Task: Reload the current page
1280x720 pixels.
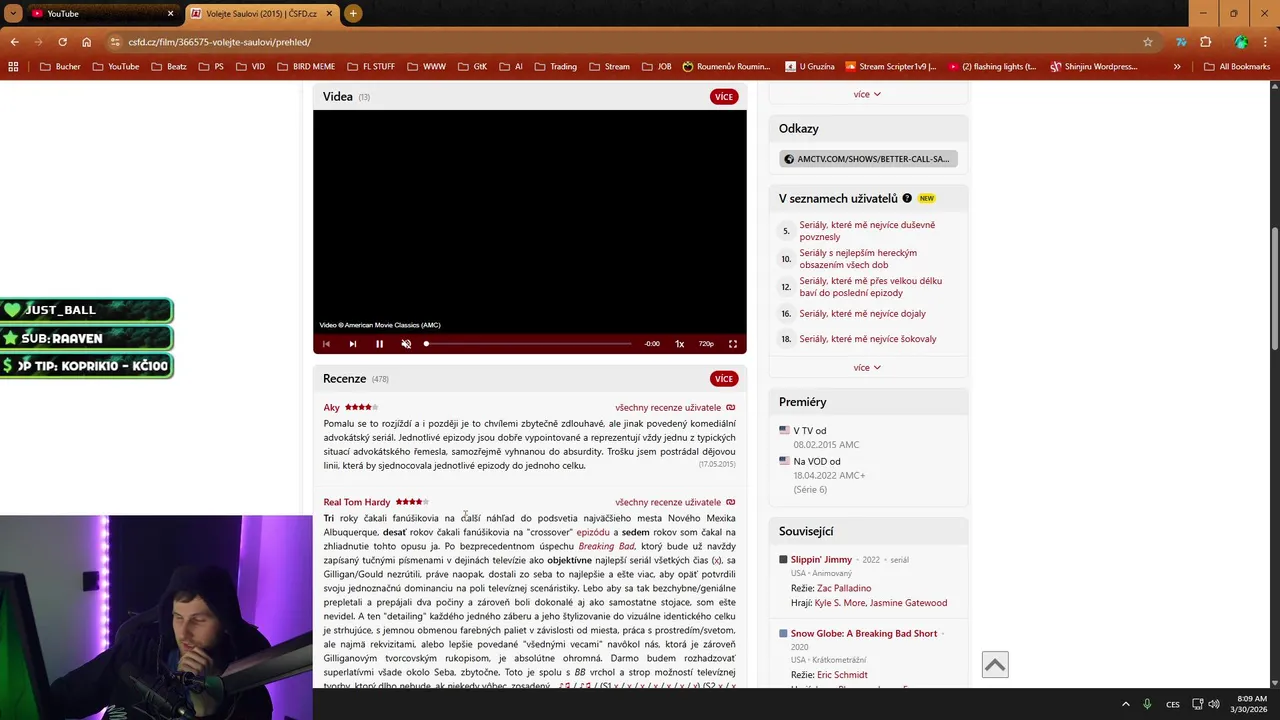Action: [62, 42]
